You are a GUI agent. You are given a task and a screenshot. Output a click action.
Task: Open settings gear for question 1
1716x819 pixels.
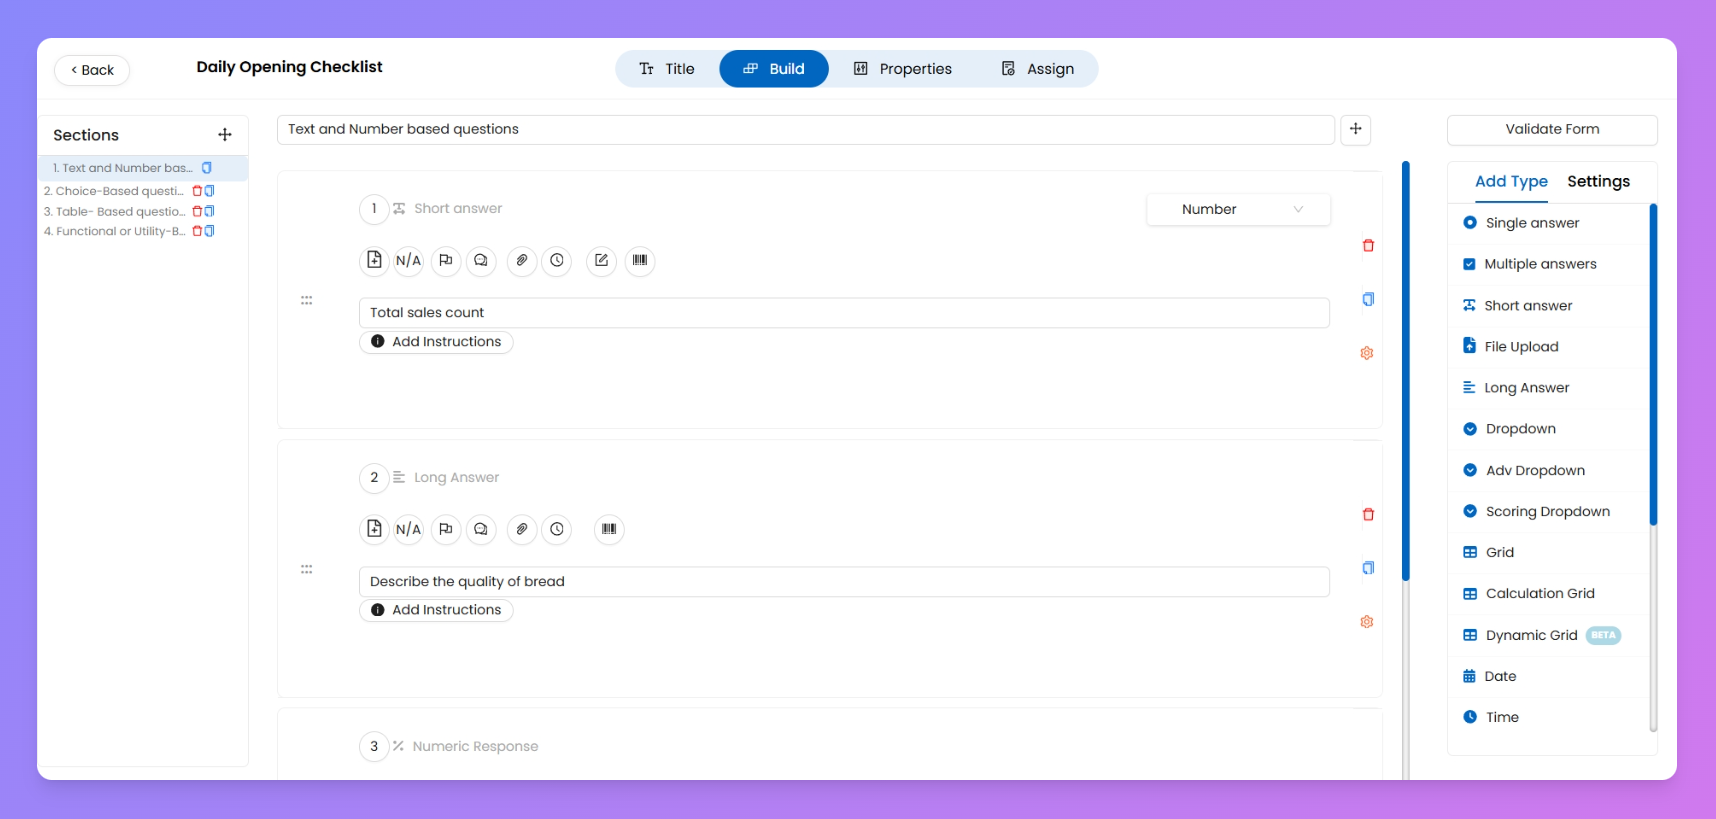1367,353
